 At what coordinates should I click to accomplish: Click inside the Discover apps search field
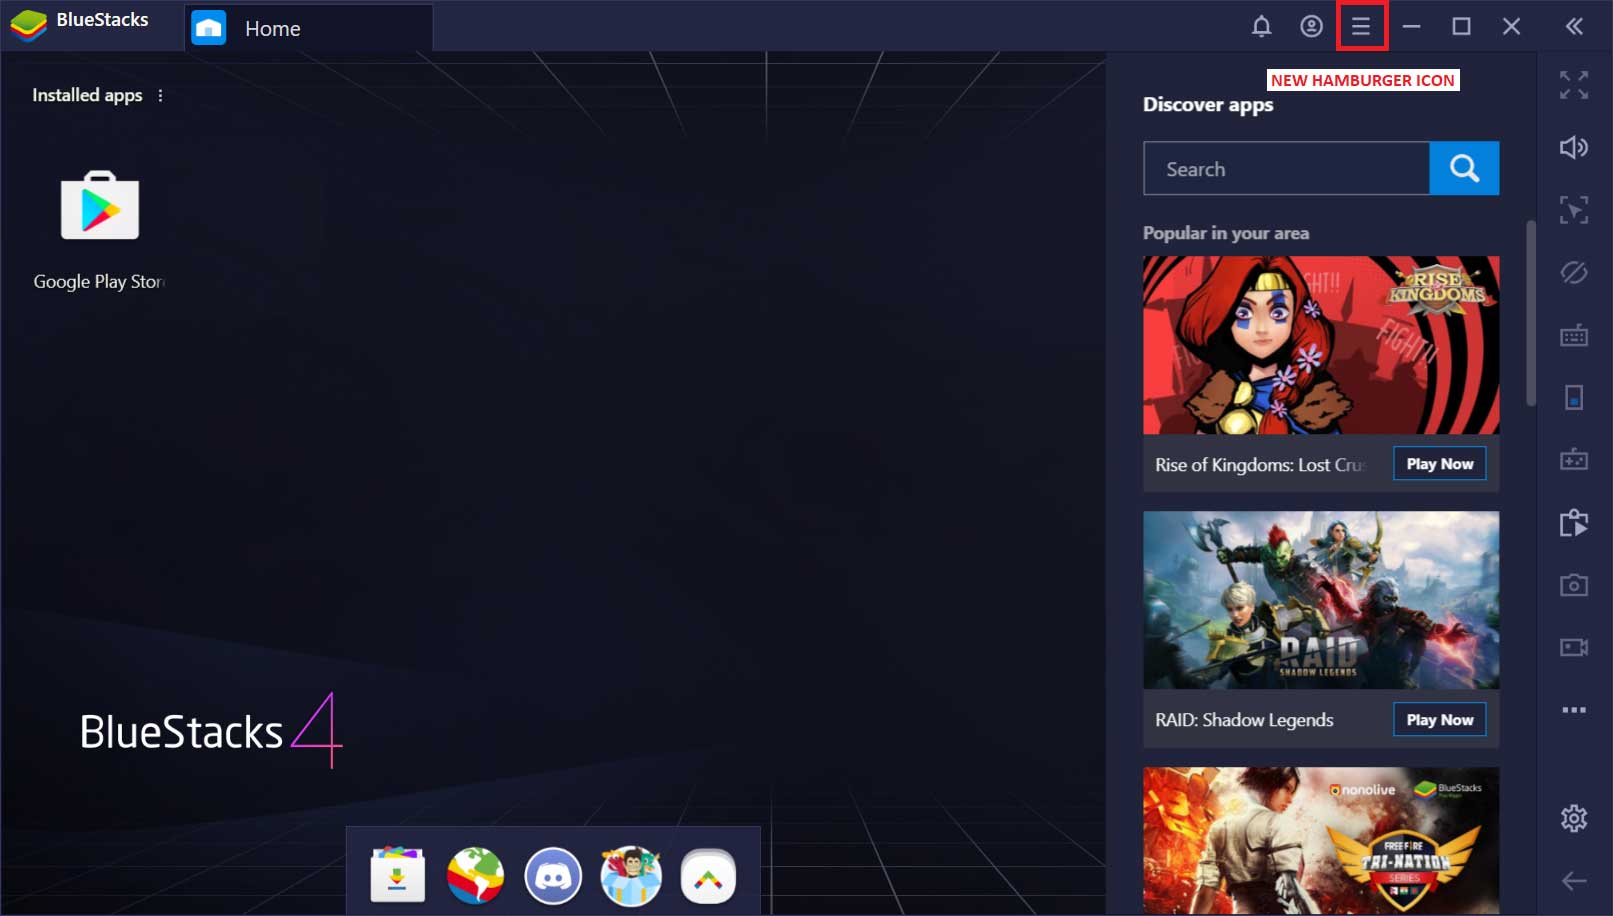pyautogui.click(x=1285, y=168)
